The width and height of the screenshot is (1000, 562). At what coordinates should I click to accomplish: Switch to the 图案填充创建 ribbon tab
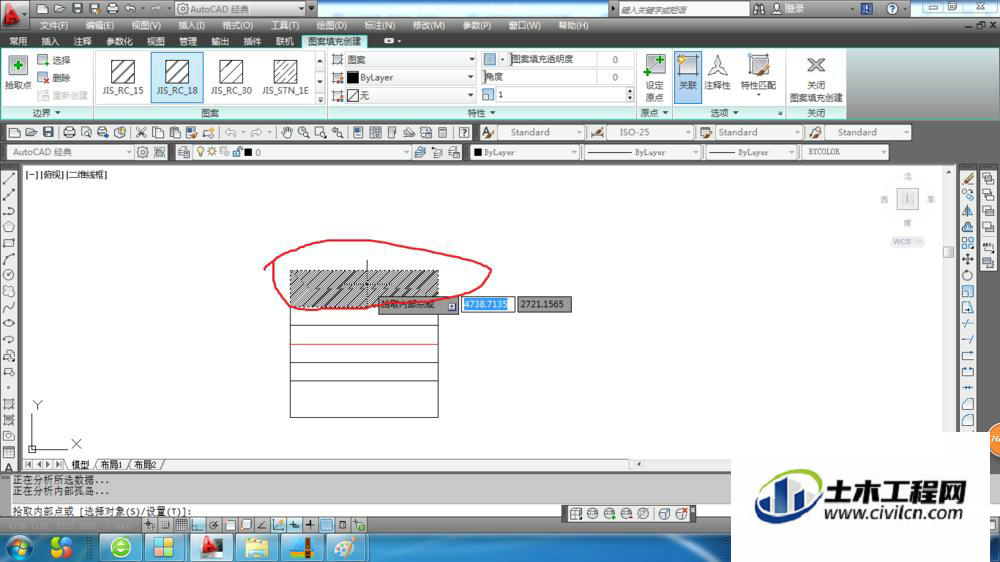[335, 41]
